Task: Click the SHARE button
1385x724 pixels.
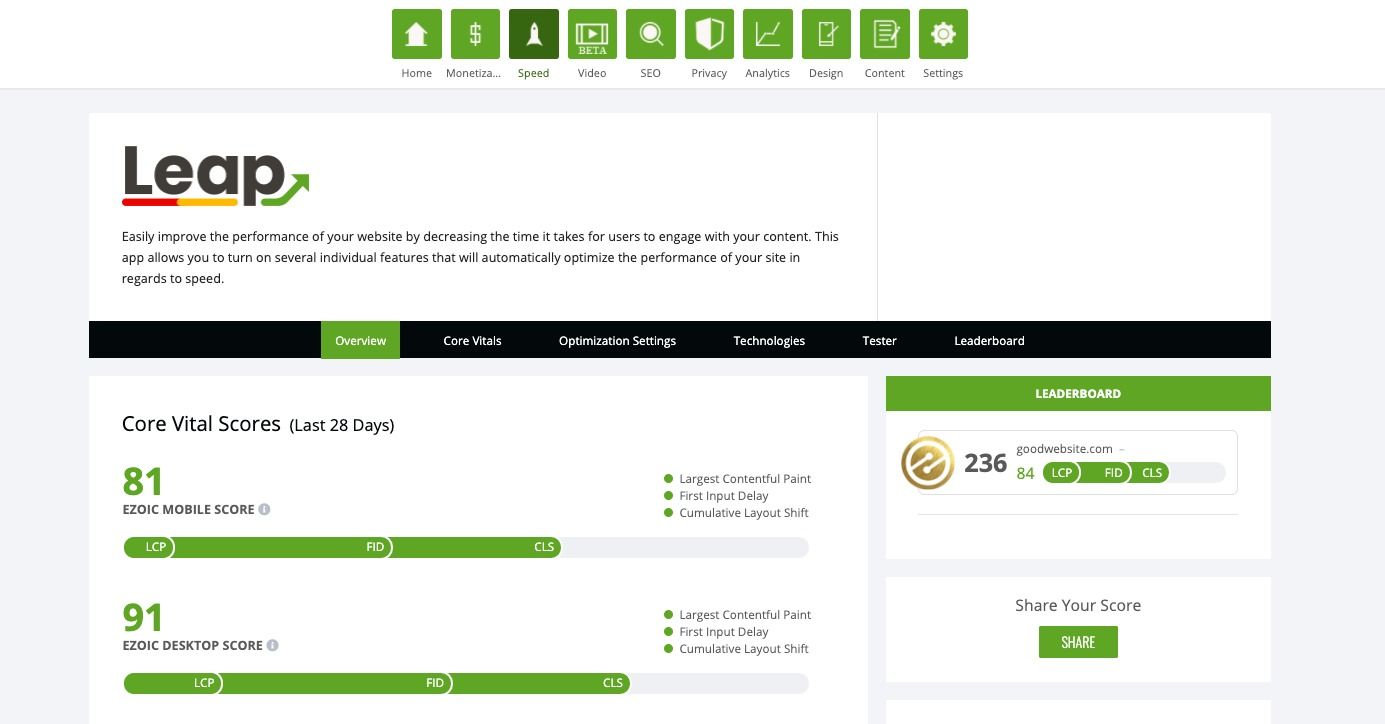Action: click(1078, 642)
